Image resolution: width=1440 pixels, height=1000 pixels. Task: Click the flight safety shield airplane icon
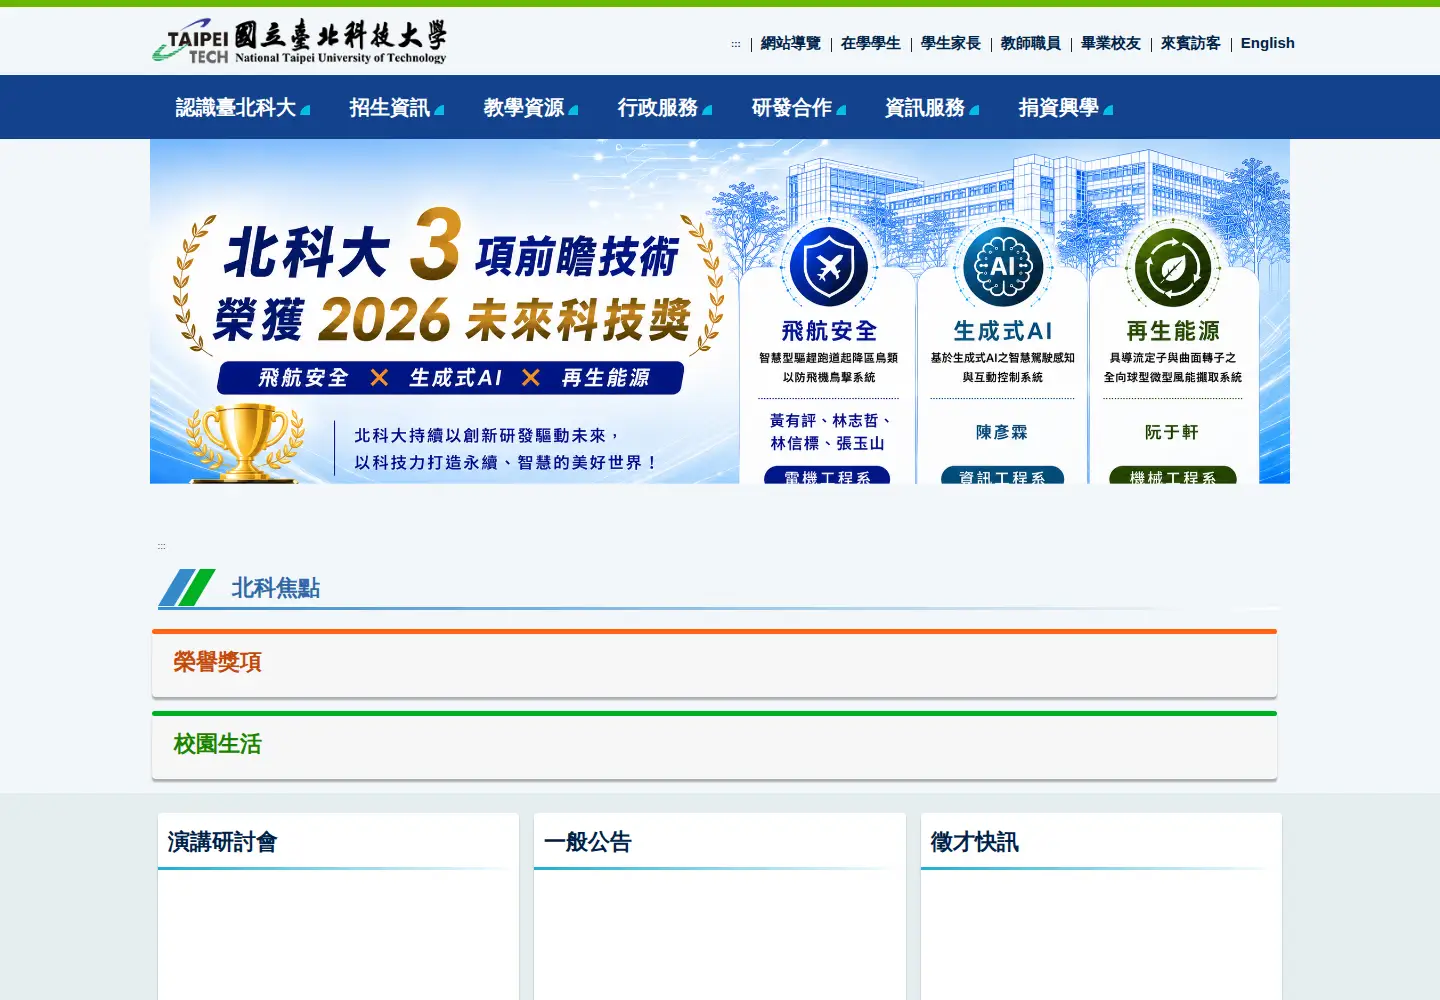tap(829, 267)
